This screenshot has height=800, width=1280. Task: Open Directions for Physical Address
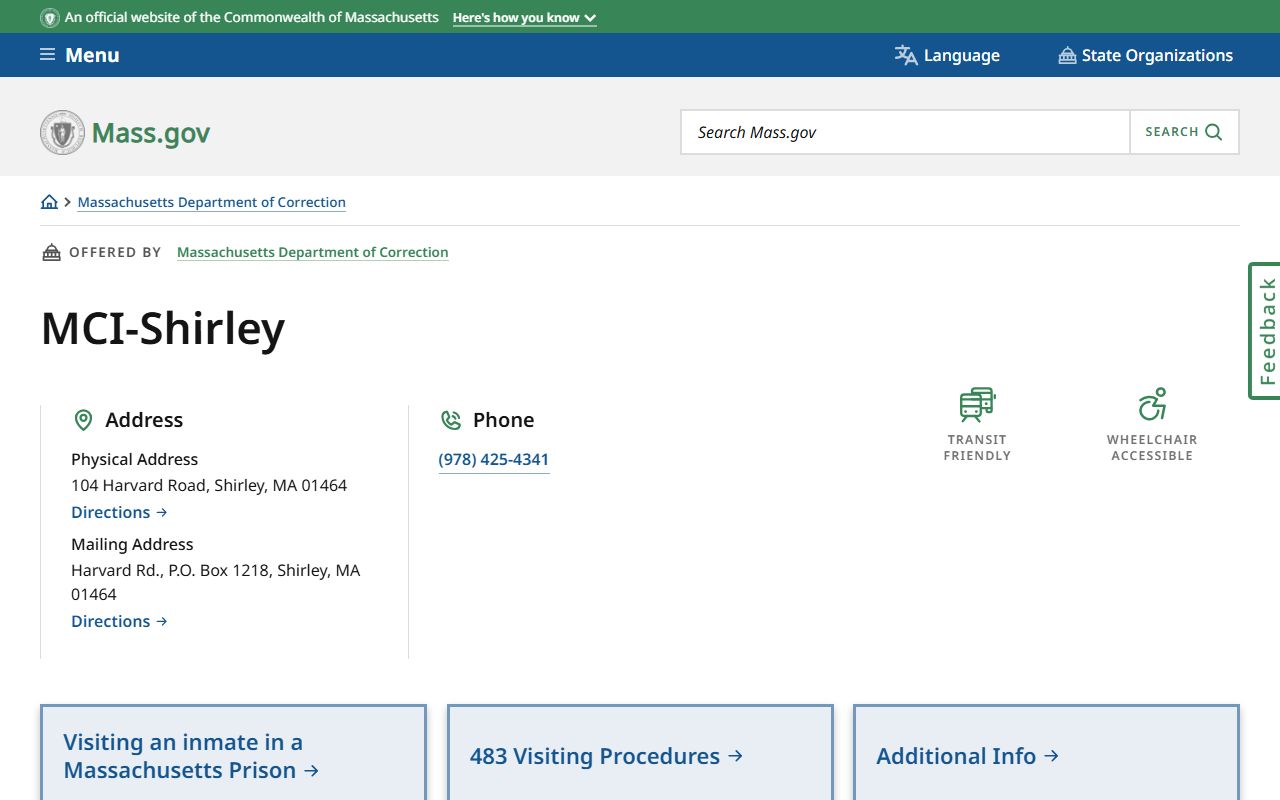[x=119, y=512]
